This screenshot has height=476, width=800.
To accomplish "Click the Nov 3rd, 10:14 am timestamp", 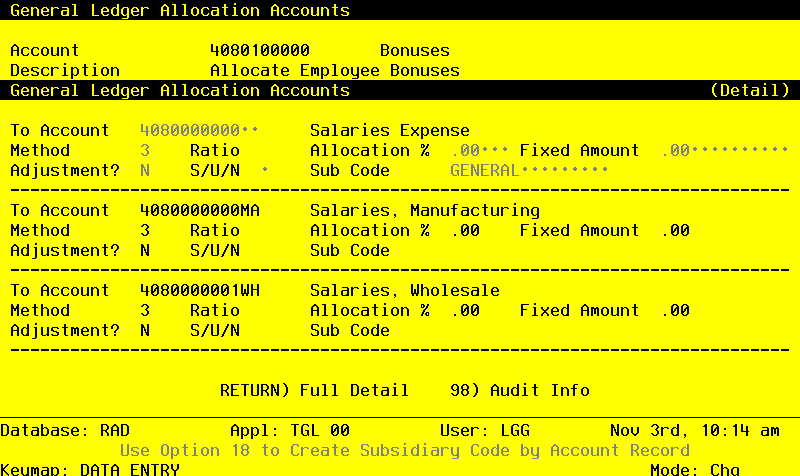I will [x=695, y=431].
